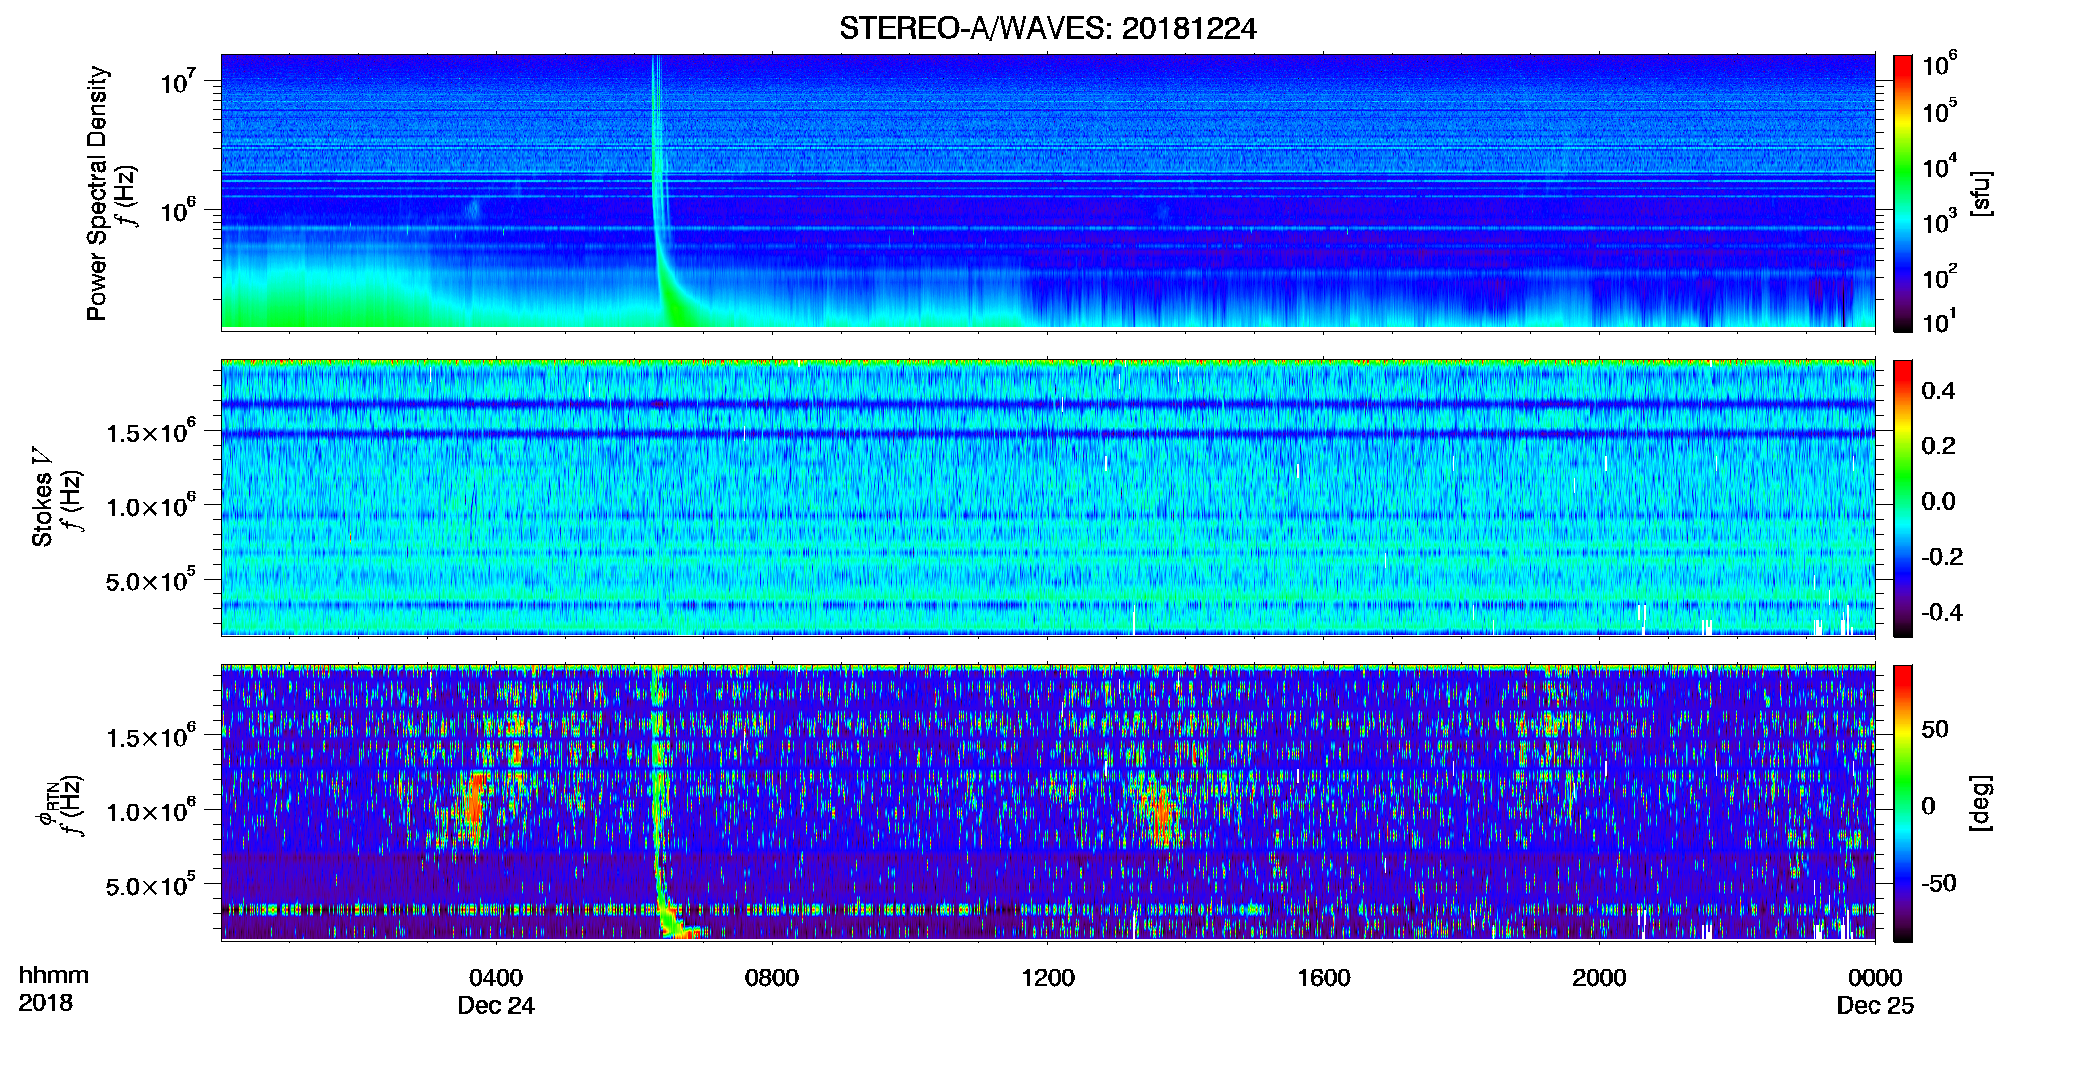
Task: Click the 0.4 label on Stokes colorbar
Action: pyautogui.click(x=1938, y=391)
